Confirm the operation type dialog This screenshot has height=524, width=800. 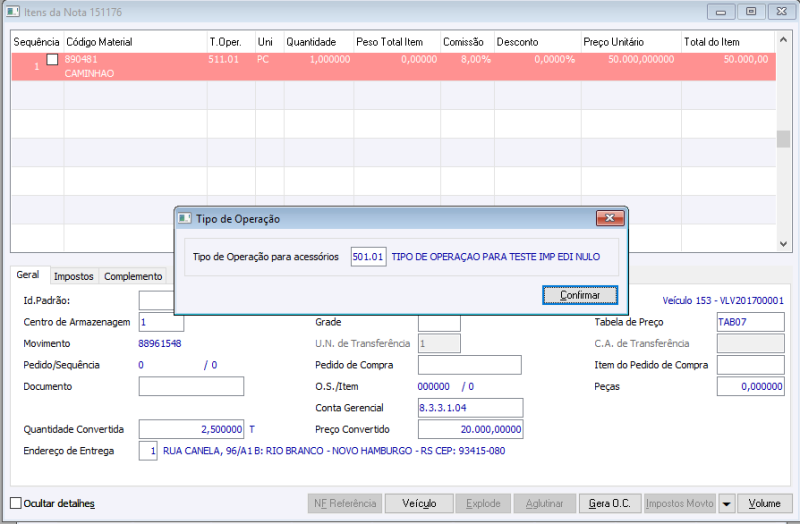point(580,295)
